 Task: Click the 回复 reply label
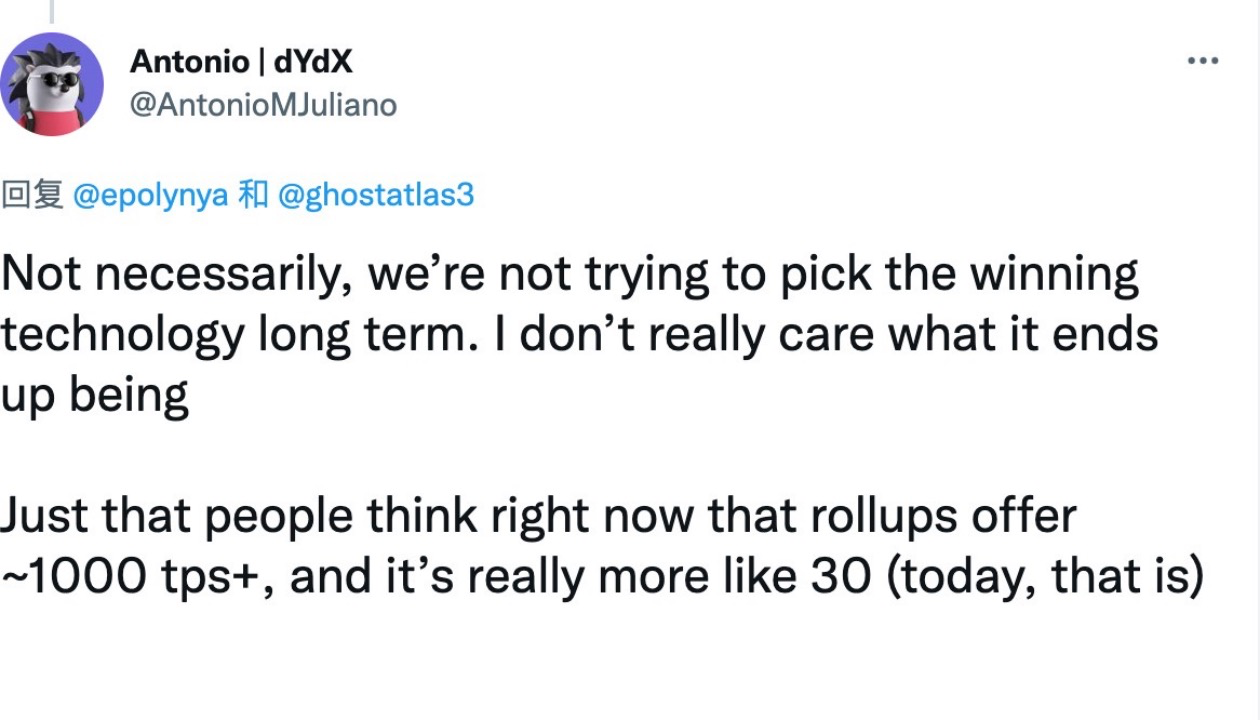(x=32, y=195)
